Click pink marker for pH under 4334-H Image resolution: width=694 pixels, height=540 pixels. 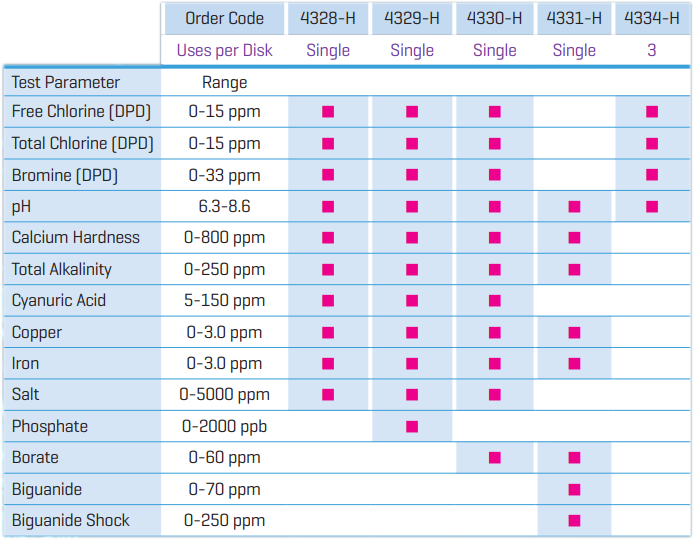(x=652, y=207)
